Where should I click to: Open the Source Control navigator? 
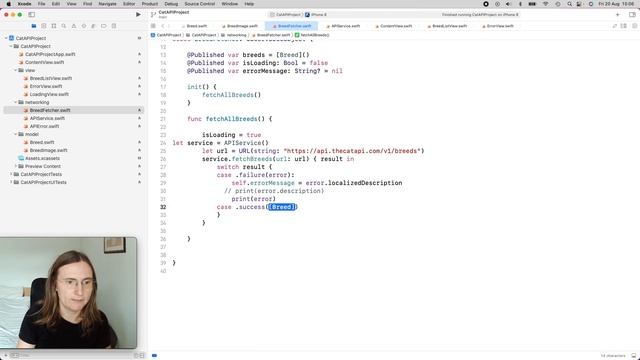[x=44, y=26]
